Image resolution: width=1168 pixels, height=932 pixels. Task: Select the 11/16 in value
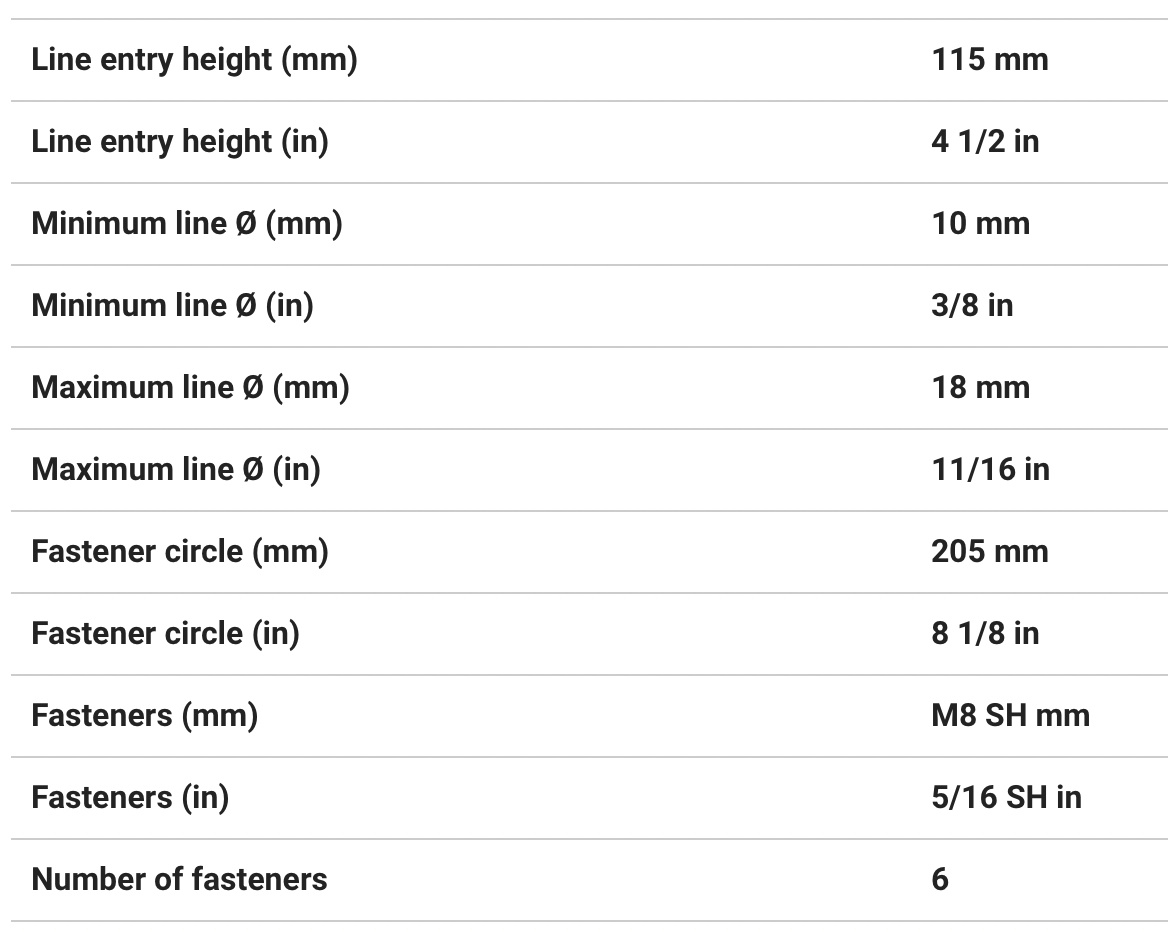pyautogui.click(x=990, y=470)
